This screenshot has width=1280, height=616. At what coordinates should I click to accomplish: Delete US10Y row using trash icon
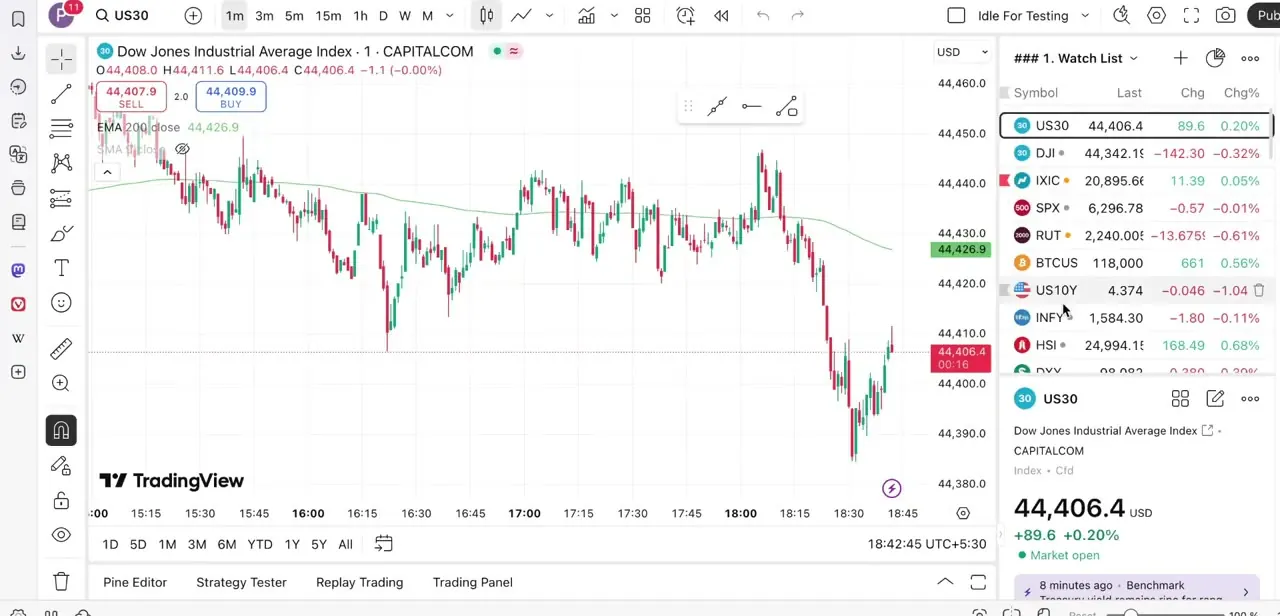click(1259, 290)
